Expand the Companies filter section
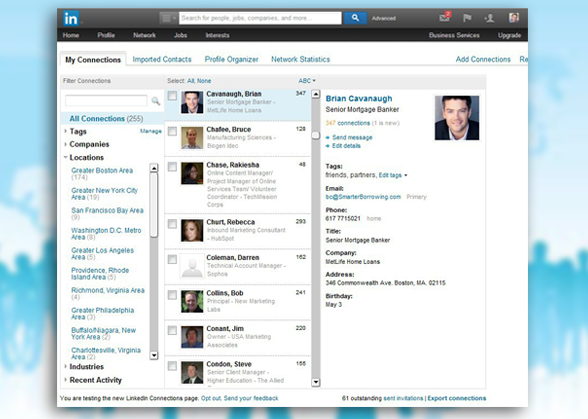The image size is (588, 419). (x=87, y=144)
